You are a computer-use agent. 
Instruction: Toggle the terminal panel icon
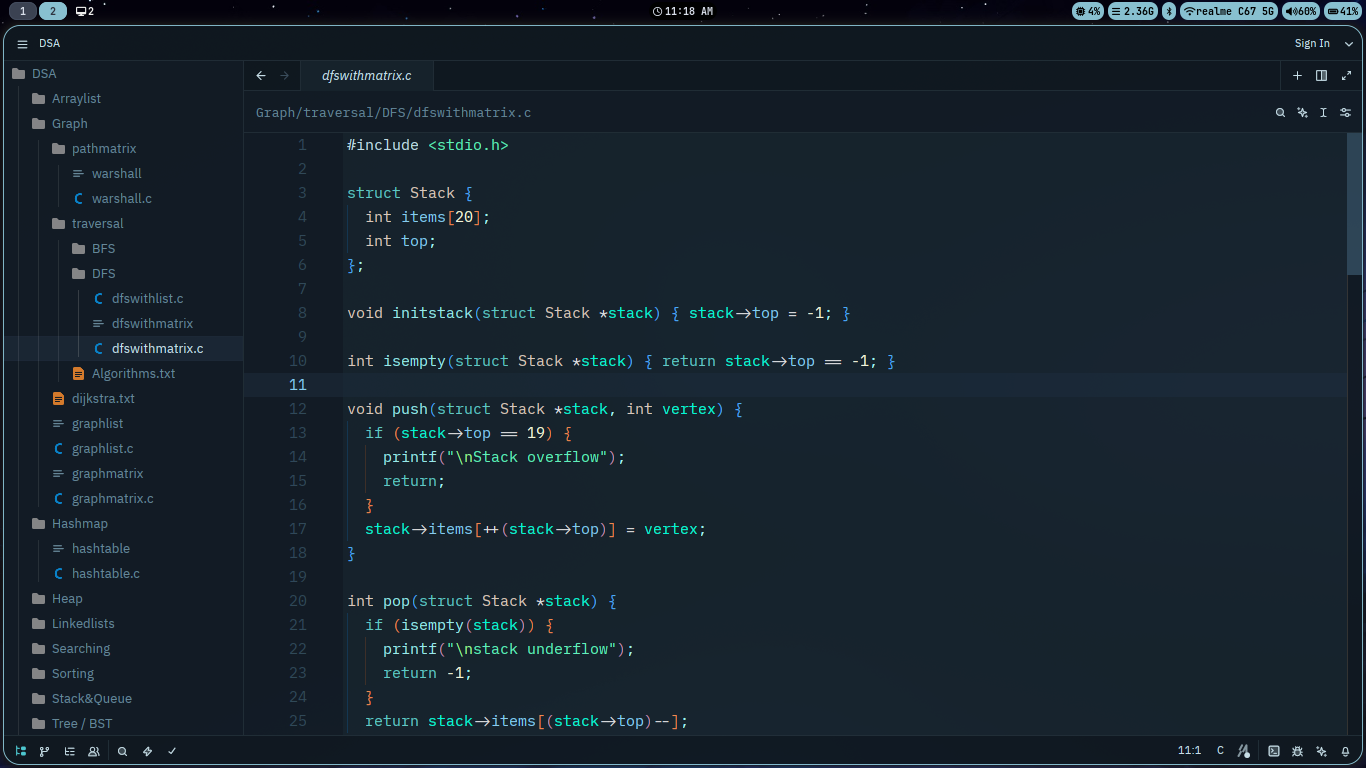pos(1274,751)
